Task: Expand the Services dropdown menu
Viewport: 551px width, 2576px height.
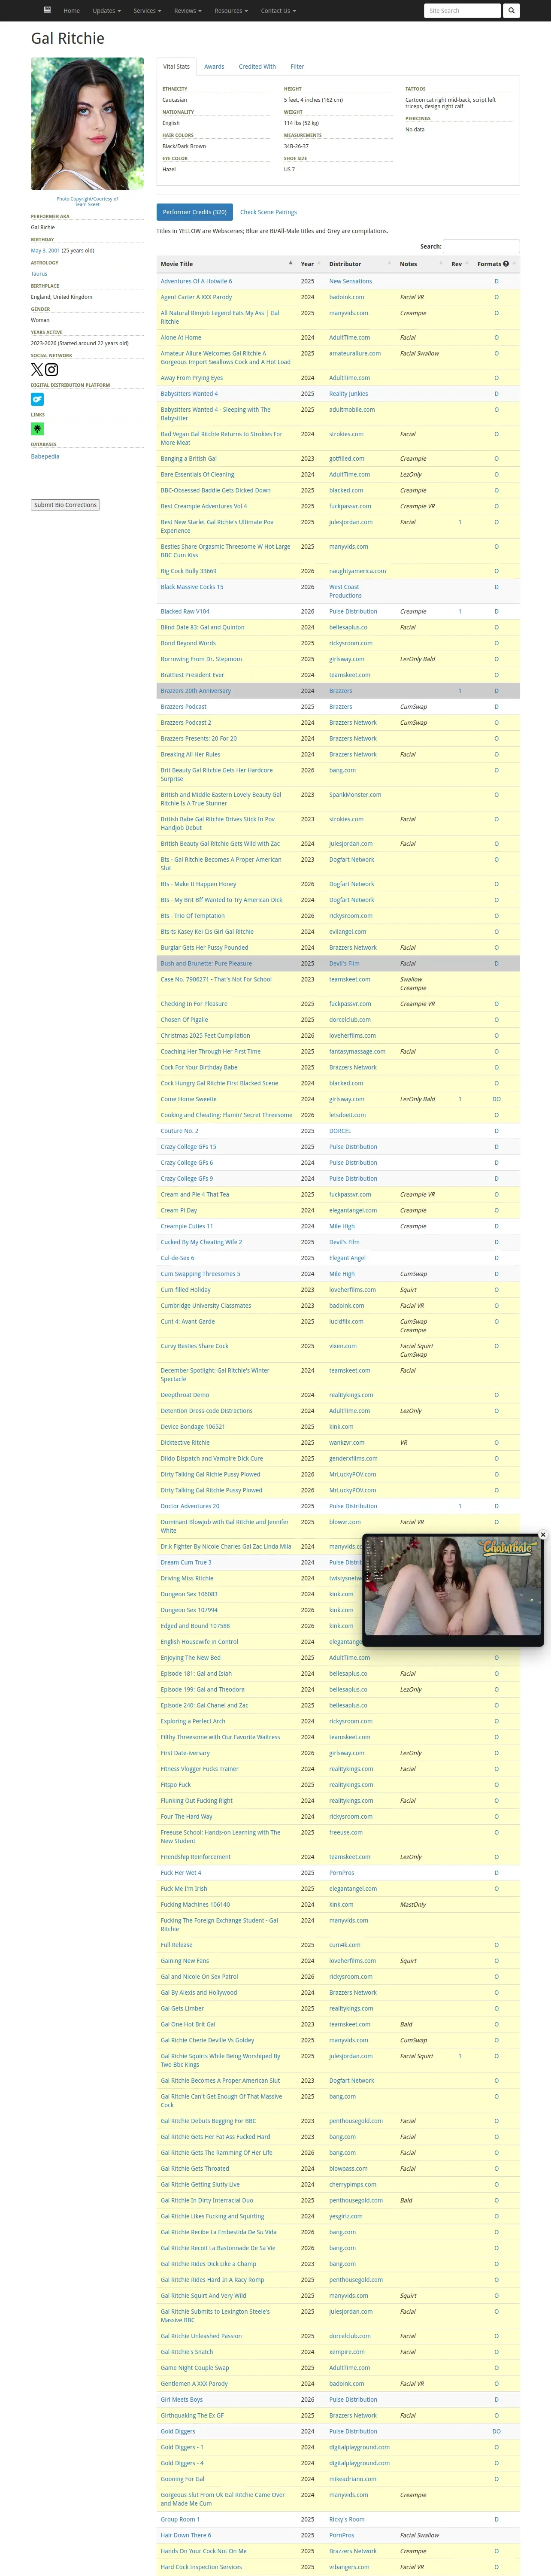Action: [x=147, y=11]
